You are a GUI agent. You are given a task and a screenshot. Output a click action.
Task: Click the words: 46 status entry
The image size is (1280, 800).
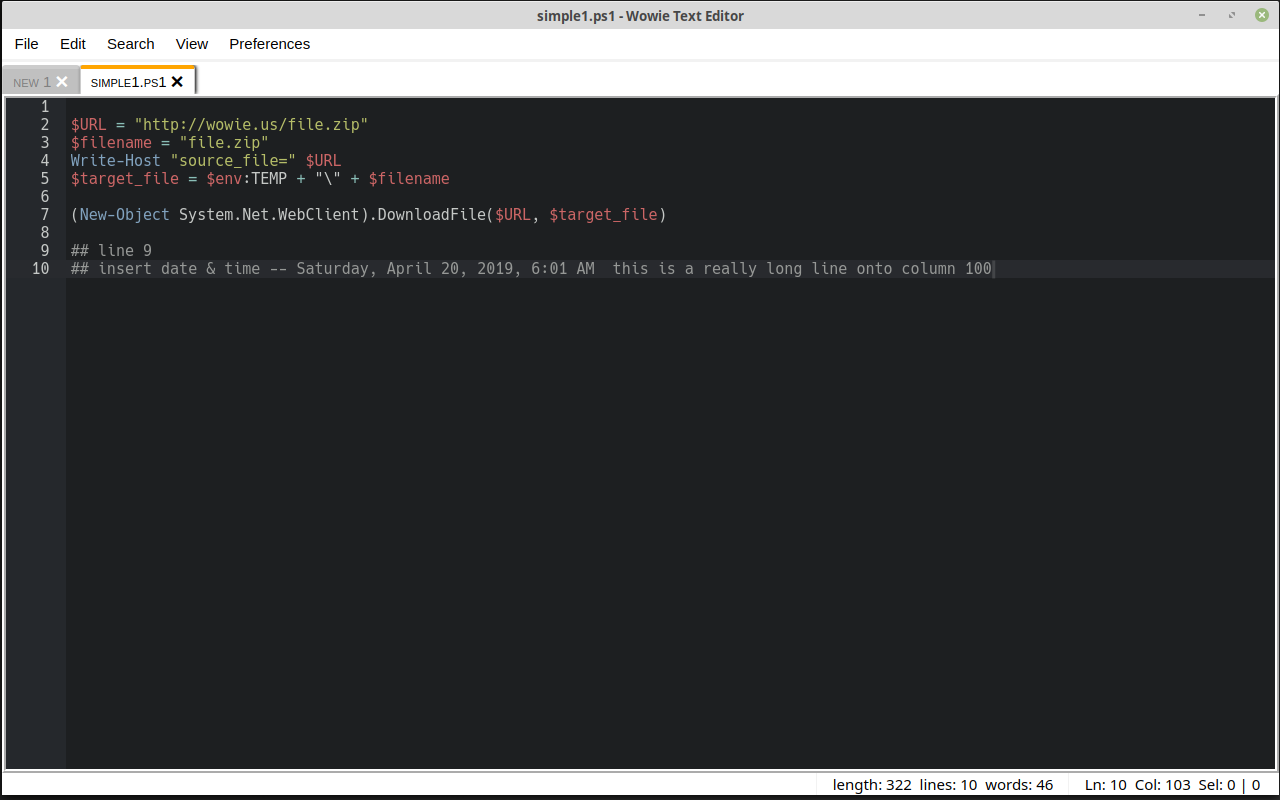point(1019,785)
